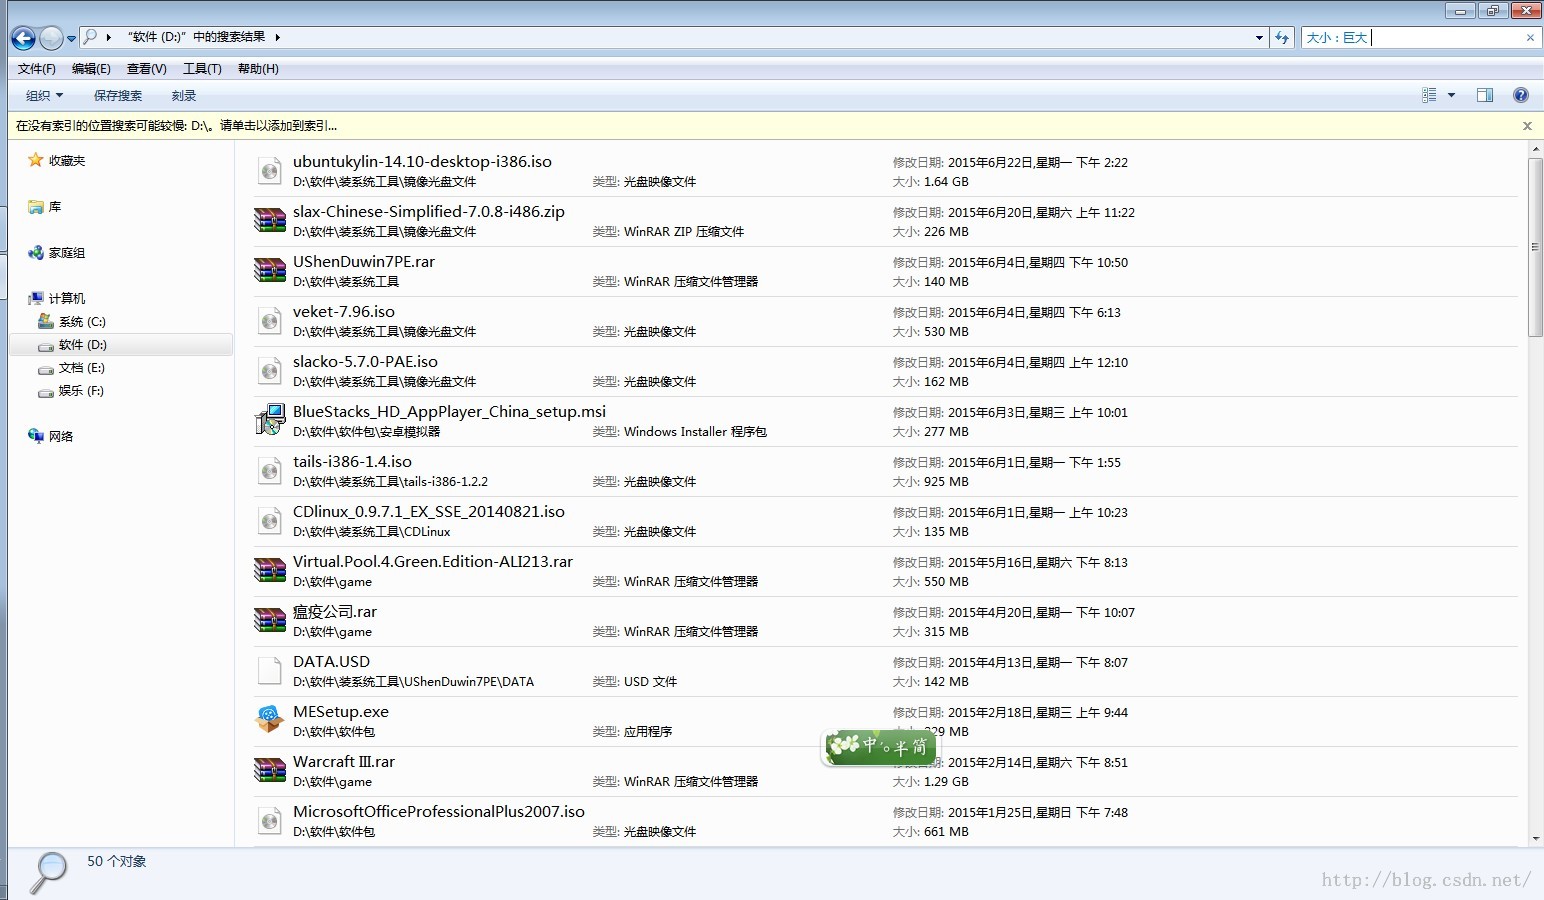Open the recent pages dropdown arrow
Screen dimensions: 1544x900
point(71,39)
